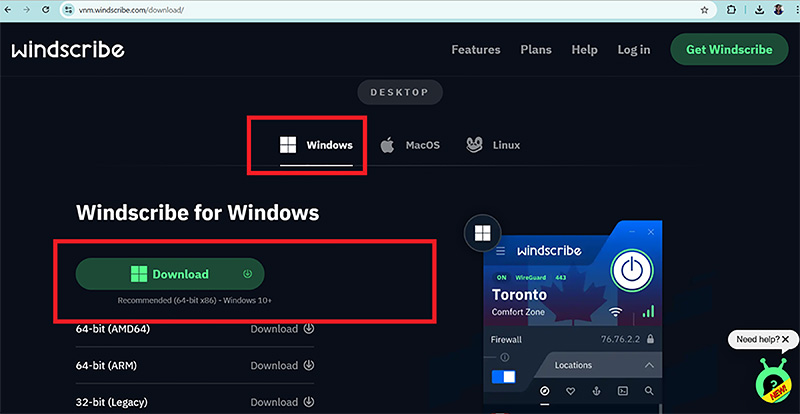Image resolution: width=800 pixels, height=414 pixels.
Task: Click the forward navigation arrow
Action: [x=27, y=10]
